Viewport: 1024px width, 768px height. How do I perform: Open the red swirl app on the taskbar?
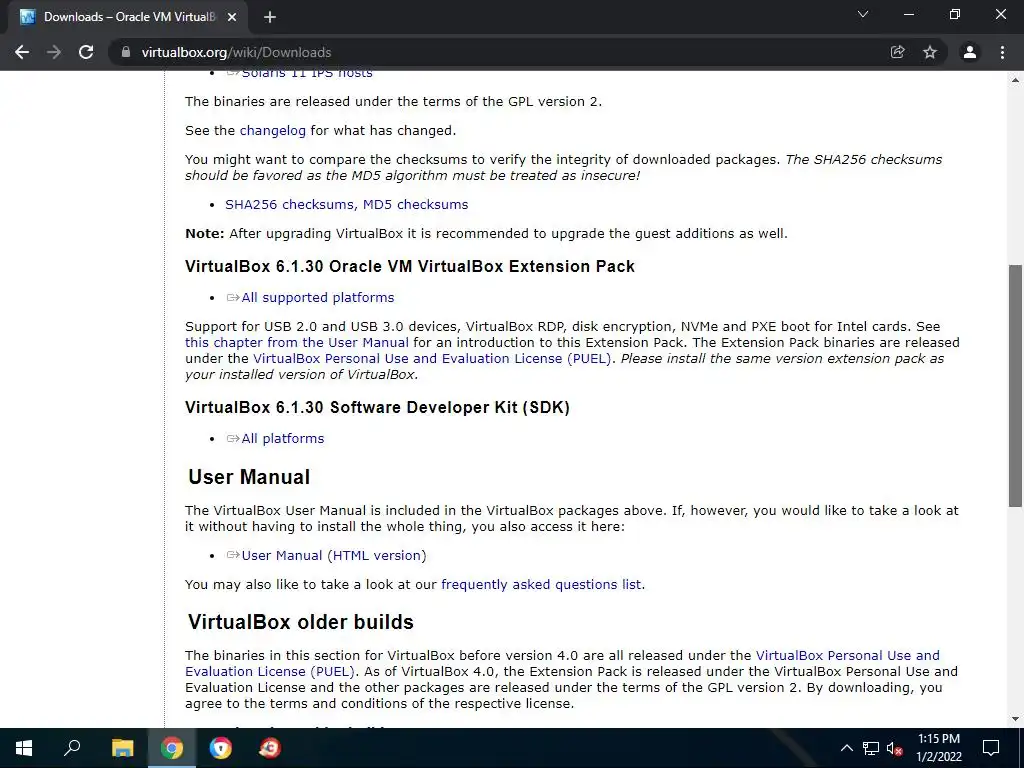tap(270, 748)
